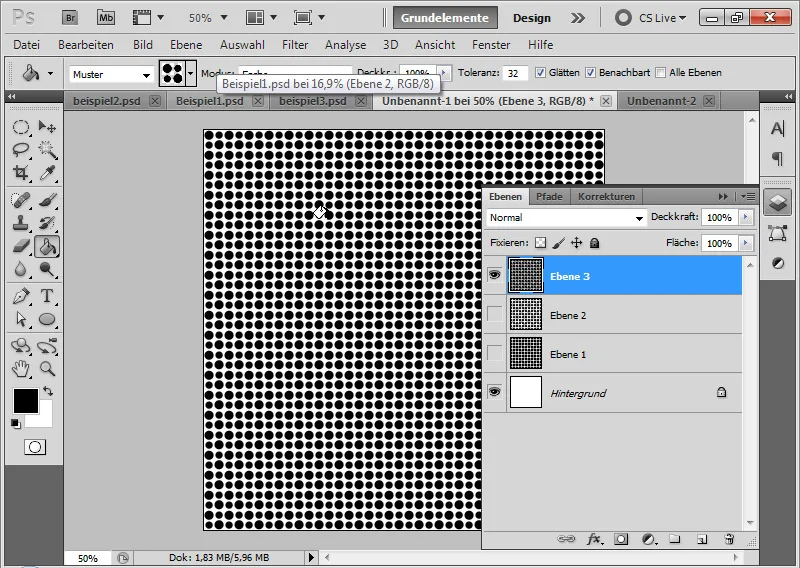
Task: Switch to the Pfade tab
Action: pos(549,196)
